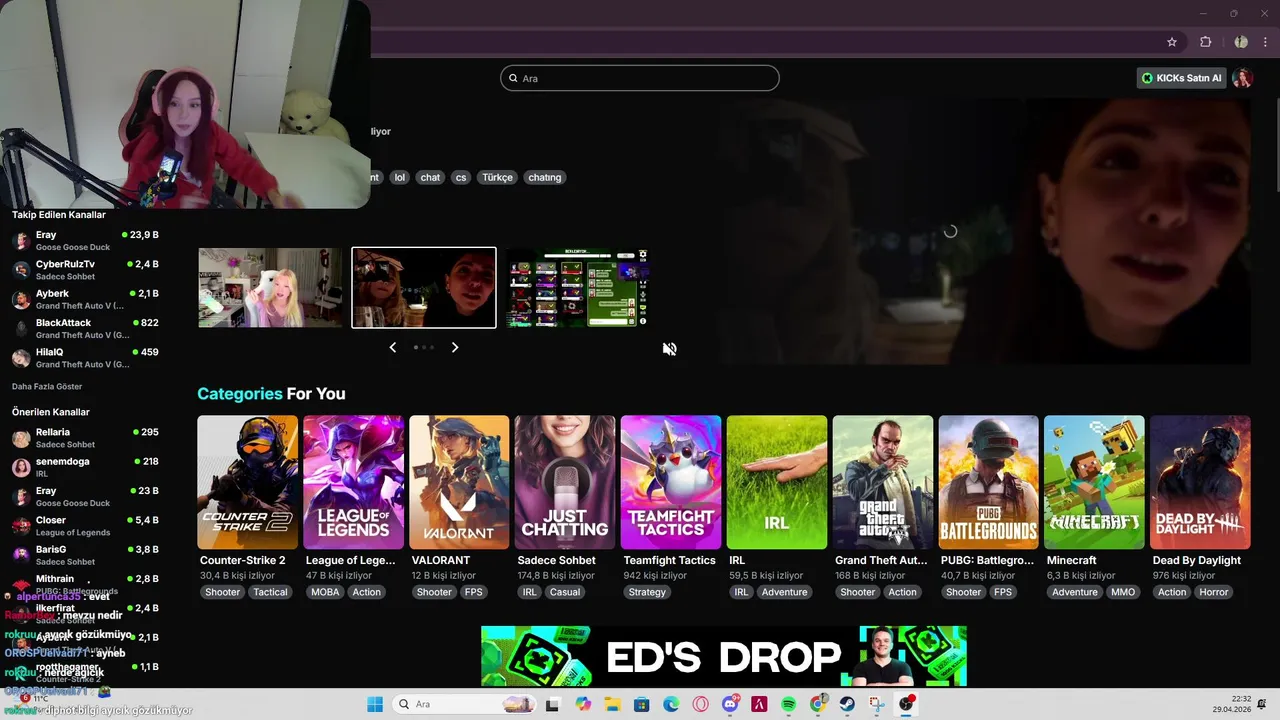1280x720 pixels.
Task: Unmute the featured stream's sound
Action: [x=670, y=348]
